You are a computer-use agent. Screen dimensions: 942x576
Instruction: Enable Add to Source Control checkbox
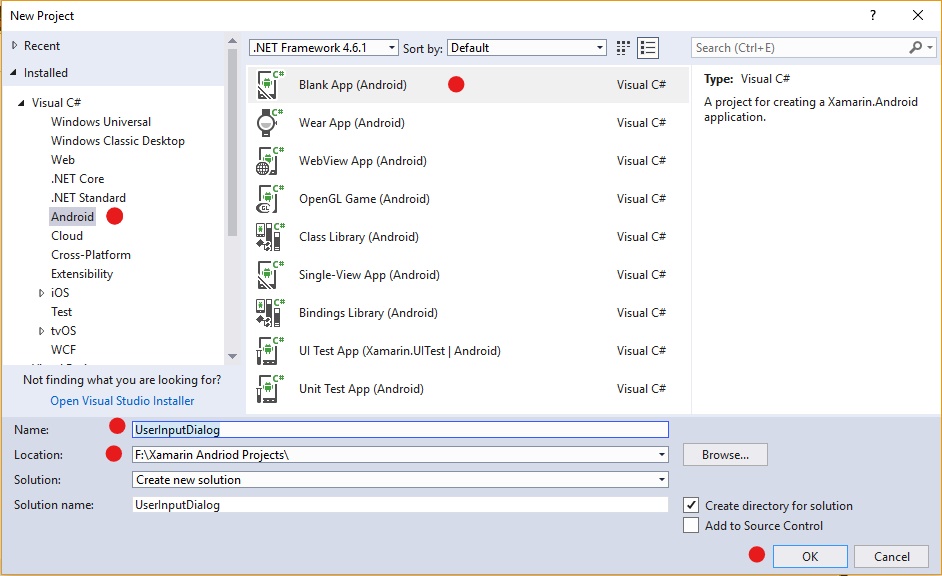point(691,526)
